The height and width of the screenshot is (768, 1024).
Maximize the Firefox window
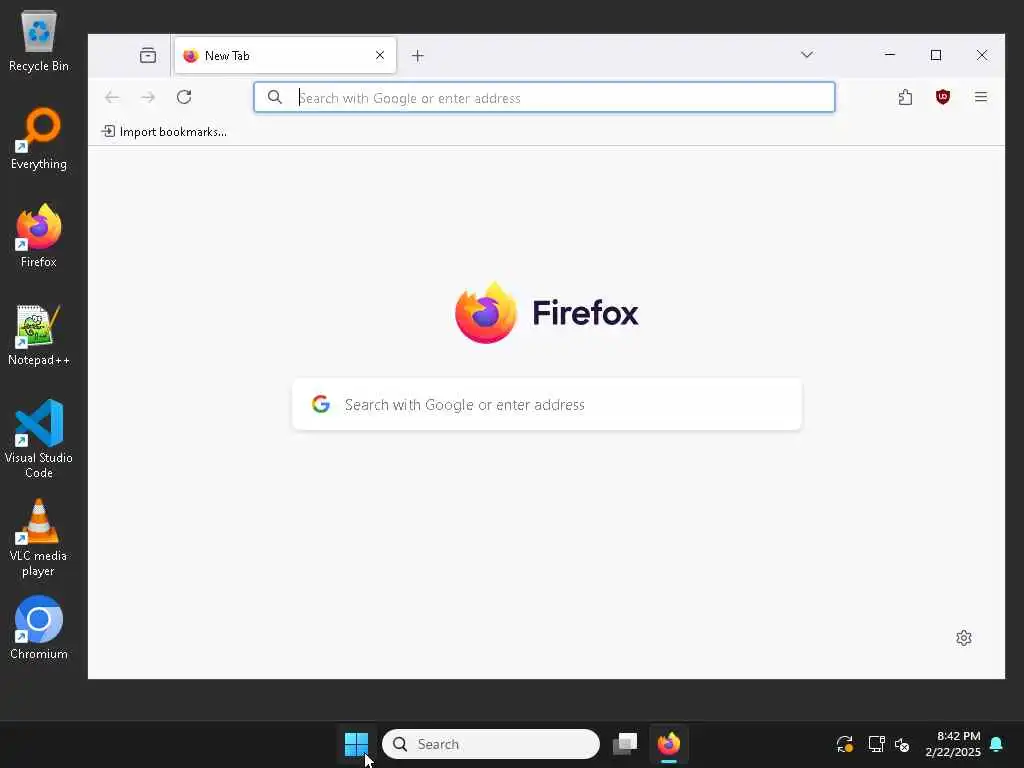pos(936,55)
